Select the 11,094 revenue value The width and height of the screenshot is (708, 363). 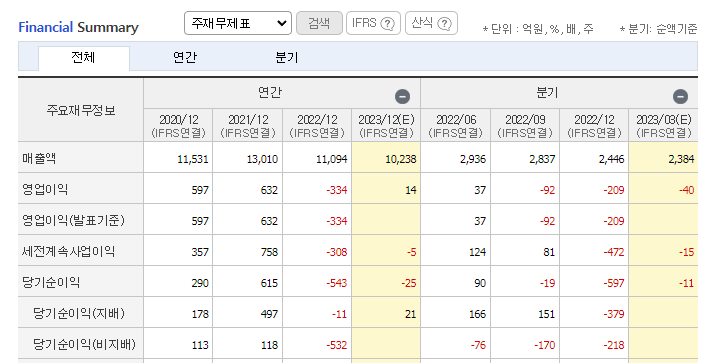331,159
